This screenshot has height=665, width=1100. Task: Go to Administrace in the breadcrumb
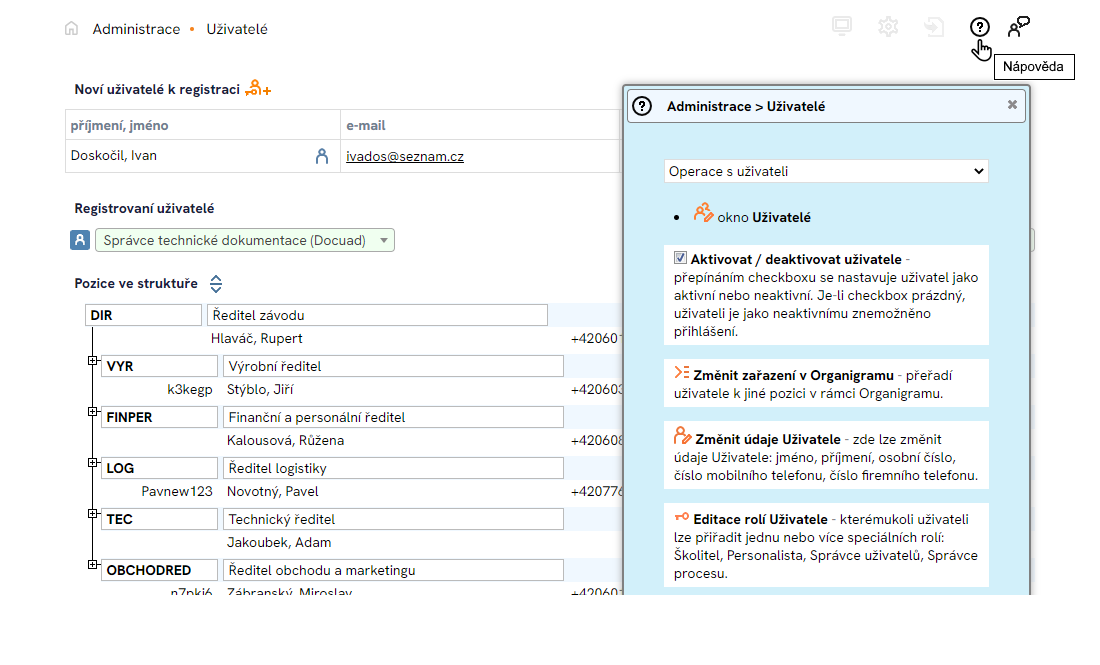[x=136, y=29]
